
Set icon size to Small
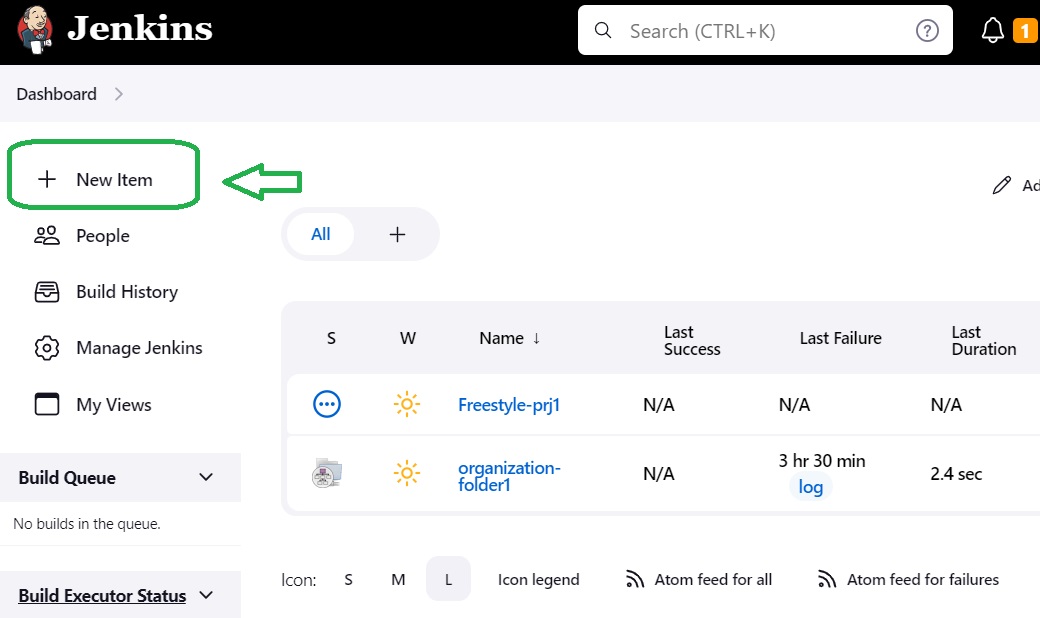click(x=348, y=580)
